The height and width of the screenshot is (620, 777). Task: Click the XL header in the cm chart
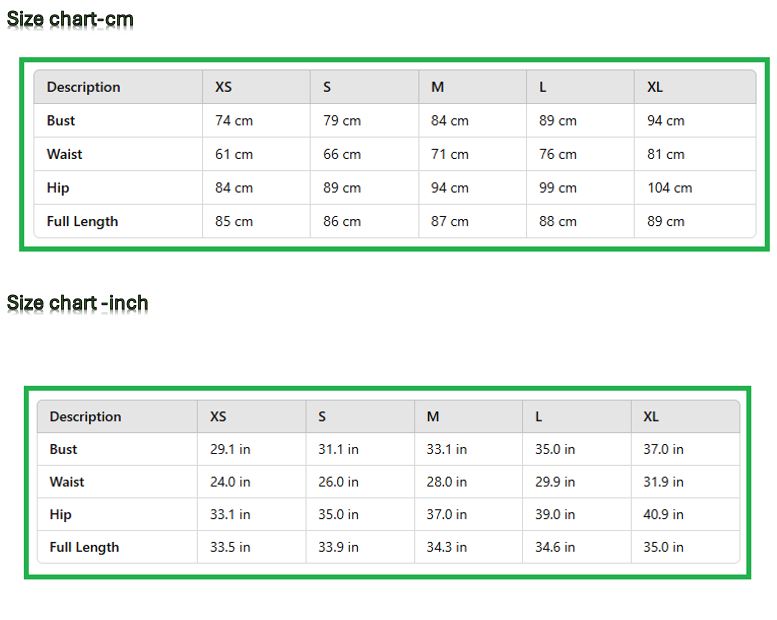pyautogui.click(x=655, y=87)
